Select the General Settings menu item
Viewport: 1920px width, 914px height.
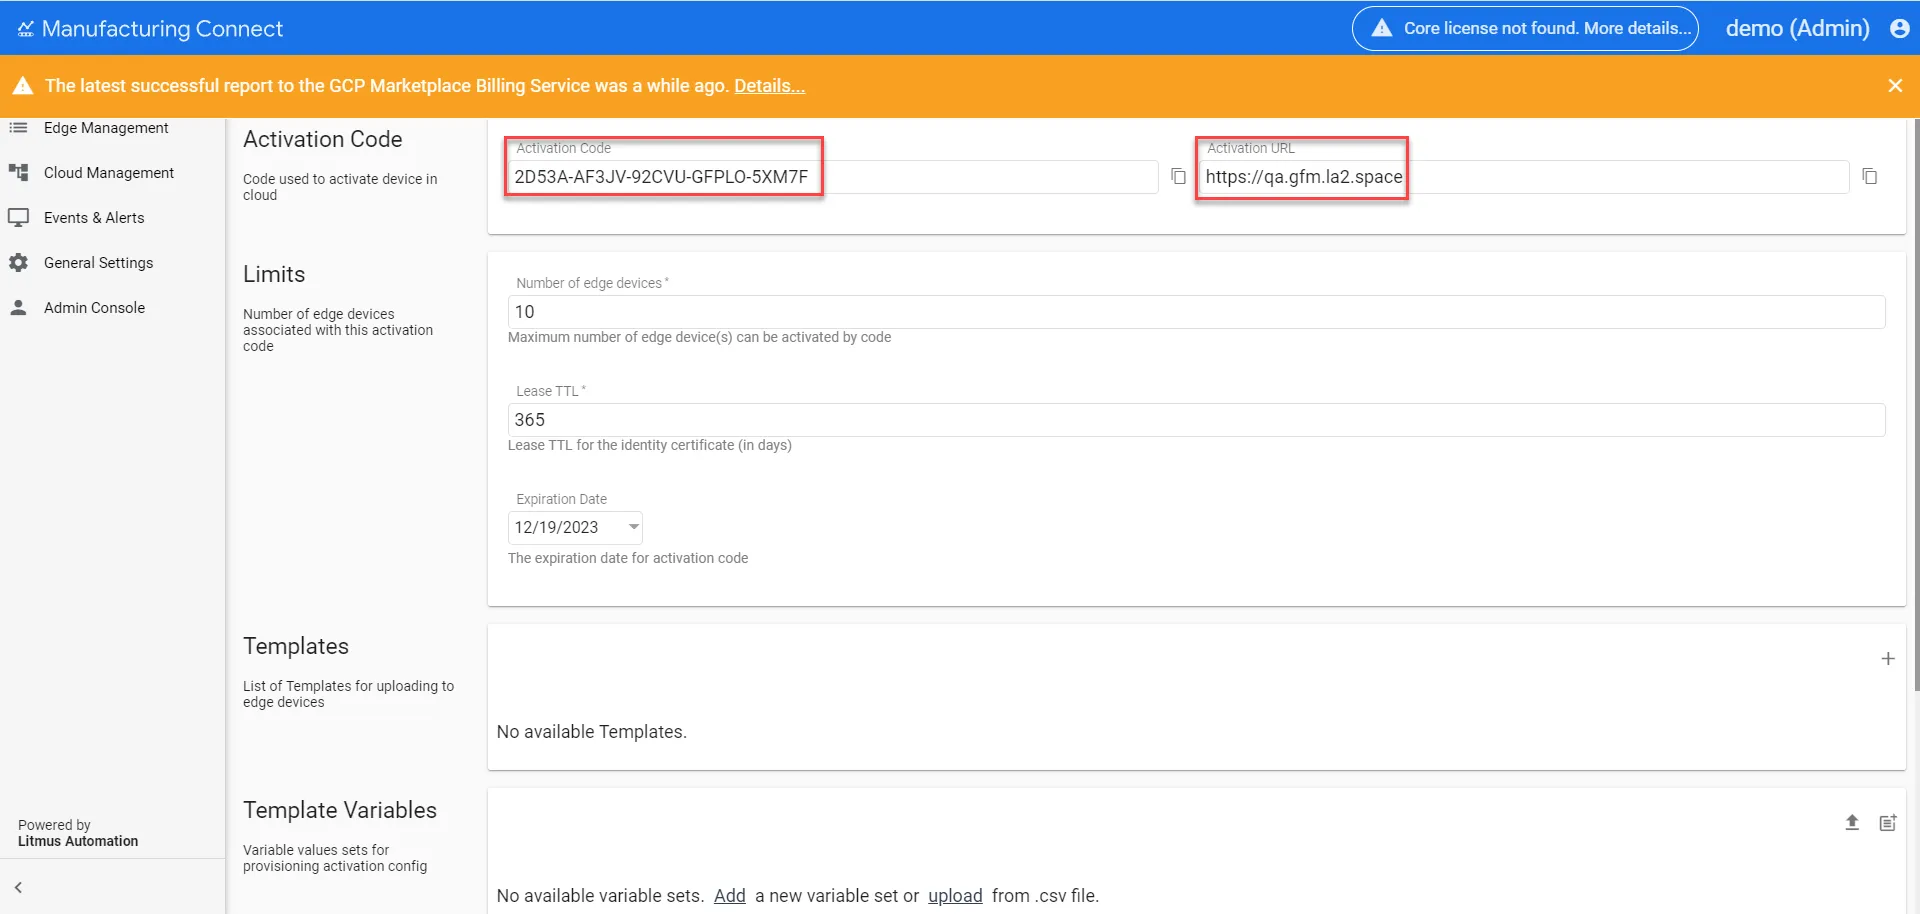click(x=99, y=263)
